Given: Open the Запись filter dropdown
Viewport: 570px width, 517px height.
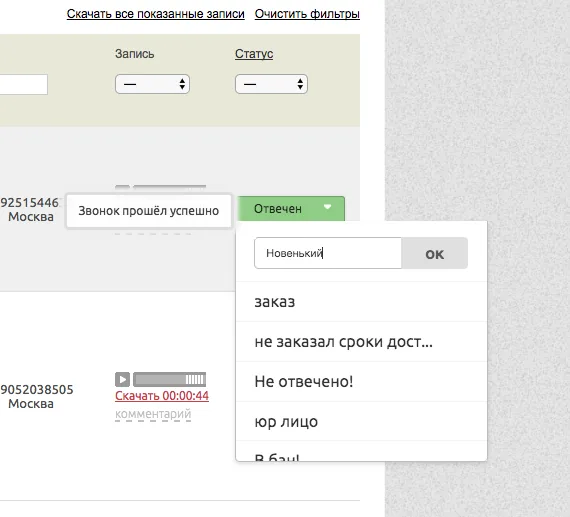Looking at the screenshot, I should [152, 84].
